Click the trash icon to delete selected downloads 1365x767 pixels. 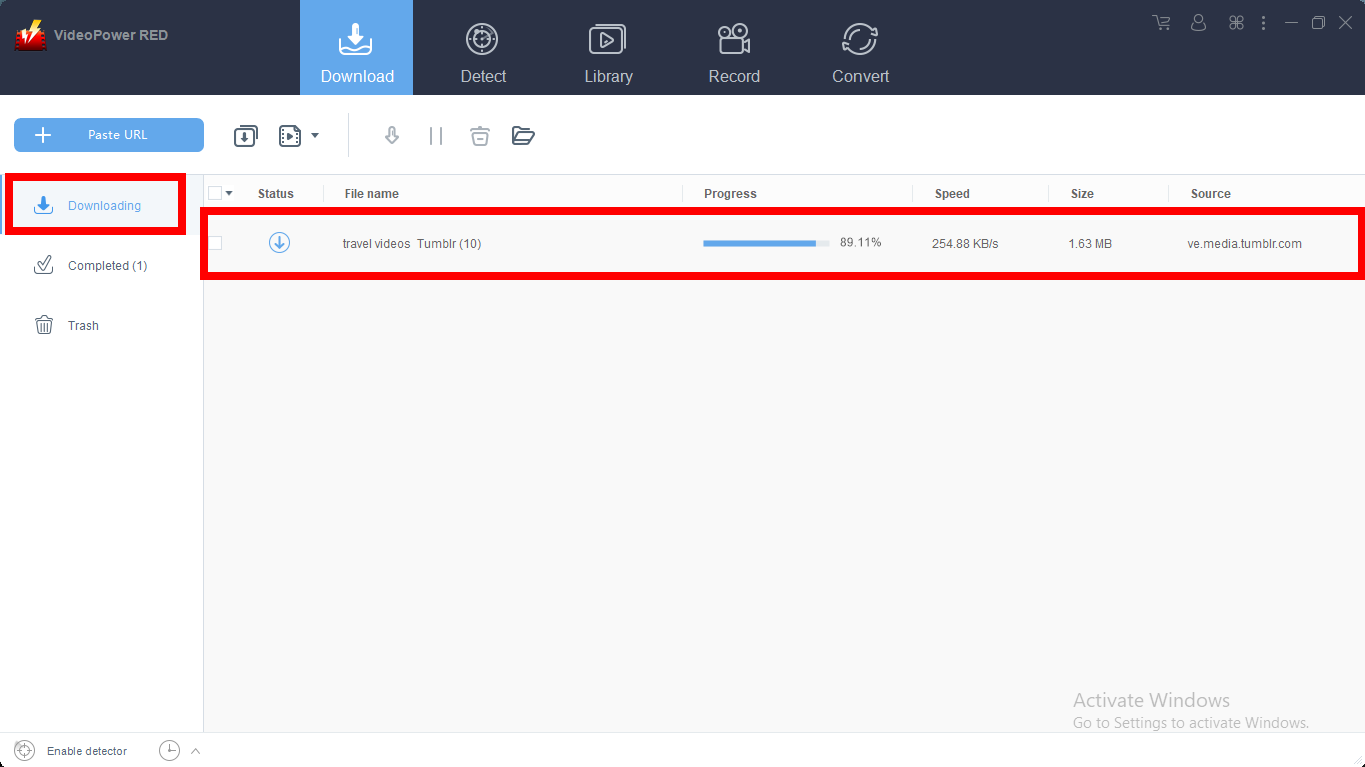coord(479,135)
